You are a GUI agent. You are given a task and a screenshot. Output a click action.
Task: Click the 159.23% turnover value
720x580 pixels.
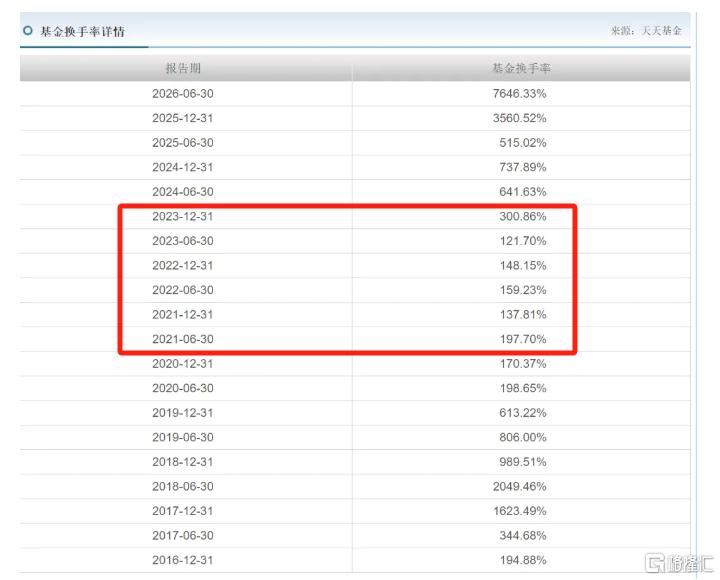point(523,290)
